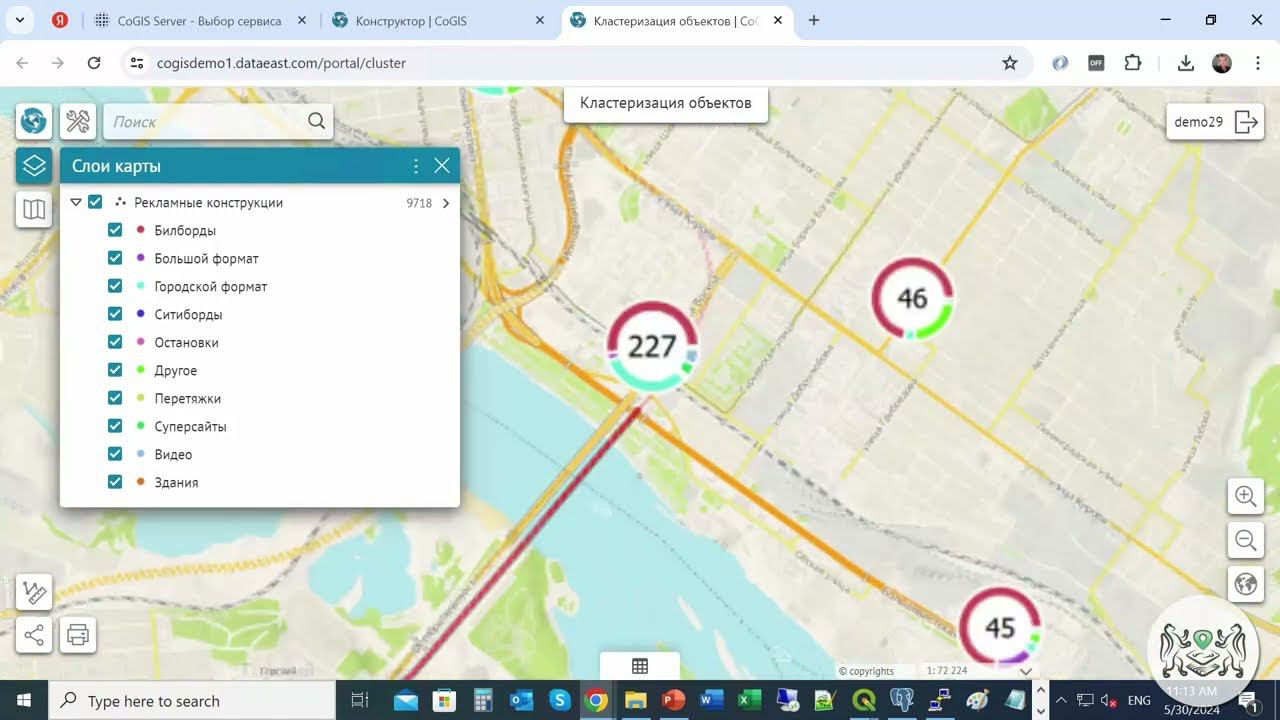The image size is (1280, 720).
Task: Toggle the Остановки layer checkbox
Action: click(115, 342)
